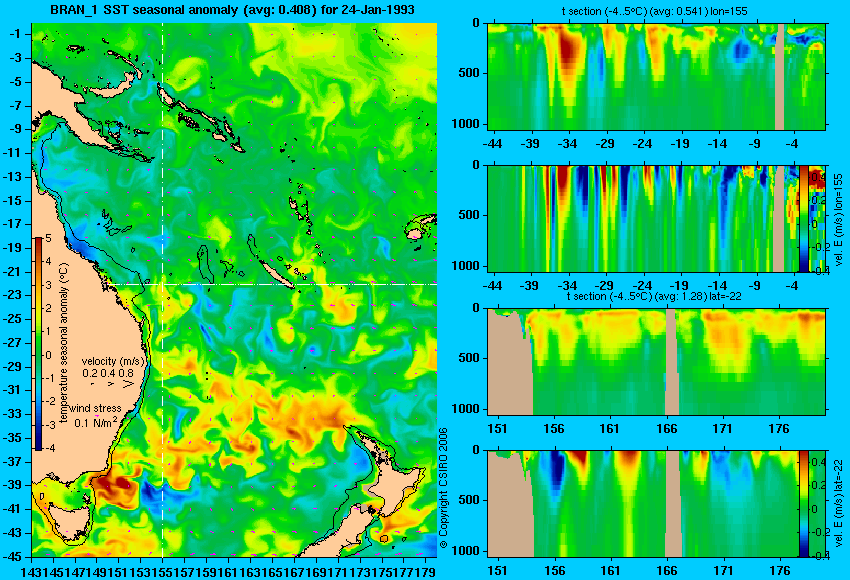Click the '-1' latitude tick on map axis

pyautogui.click(x=18, y=34)
